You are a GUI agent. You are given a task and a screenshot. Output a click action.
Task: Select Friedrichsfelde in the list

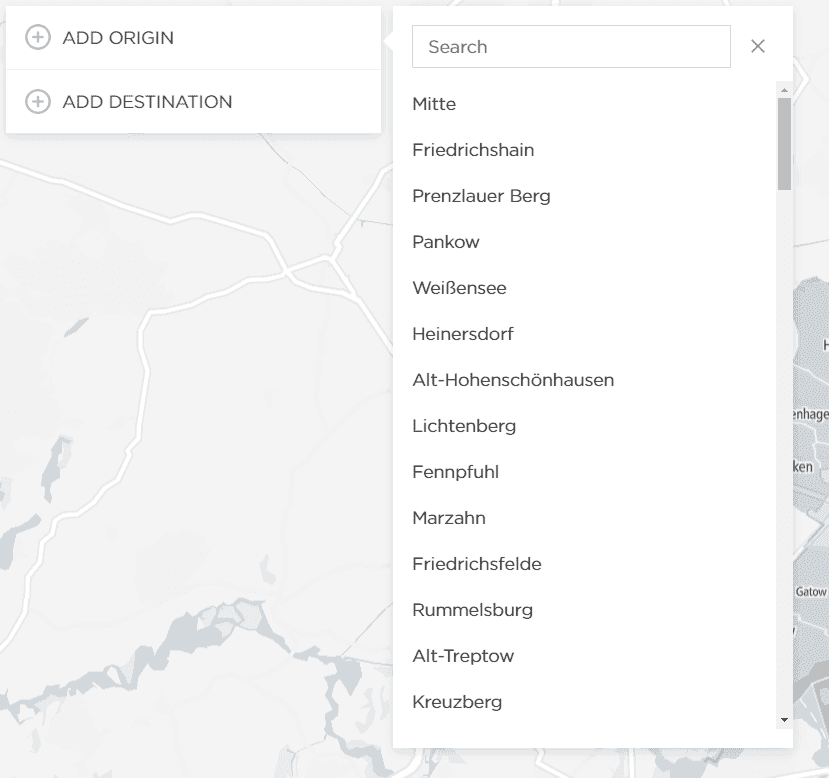pyautogui.click(x=477, y=564)
